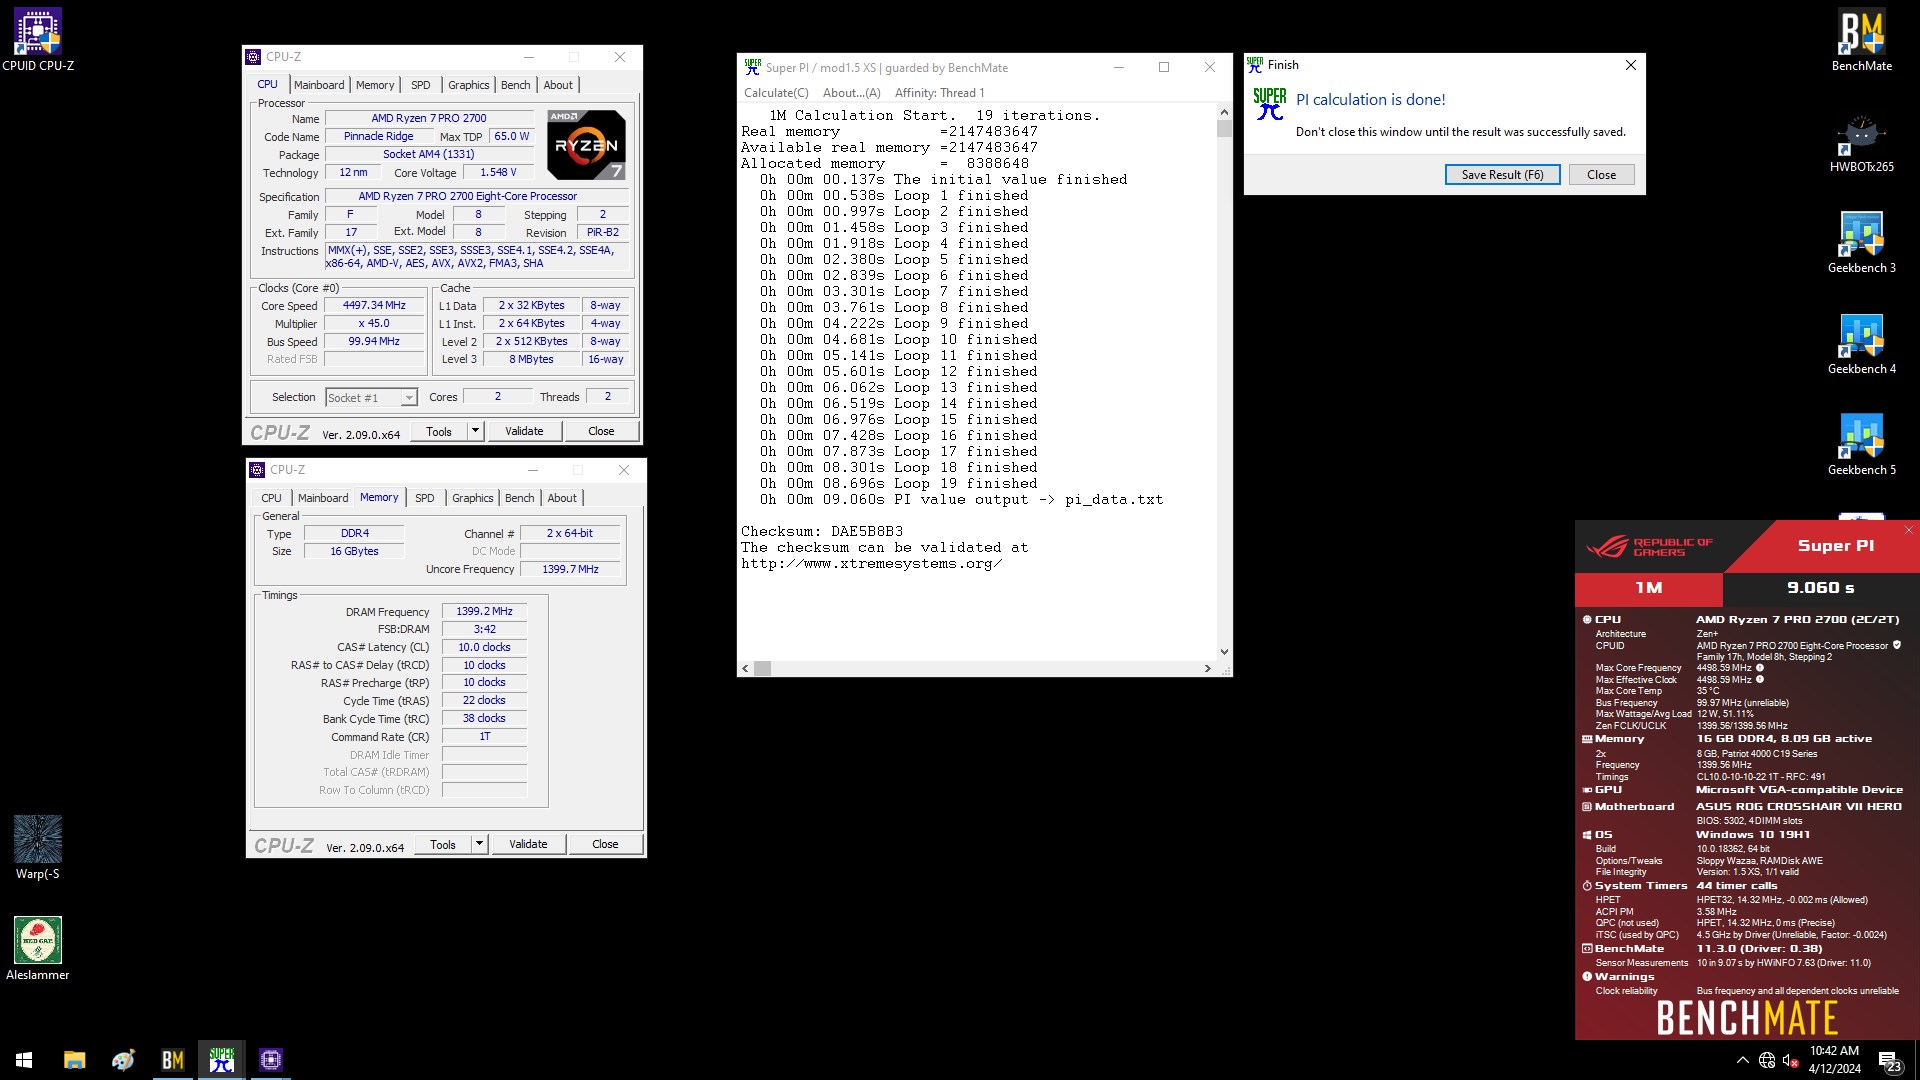Click the Paint.NET-style taskbar icon beside Explorer

pos(123,1060)
